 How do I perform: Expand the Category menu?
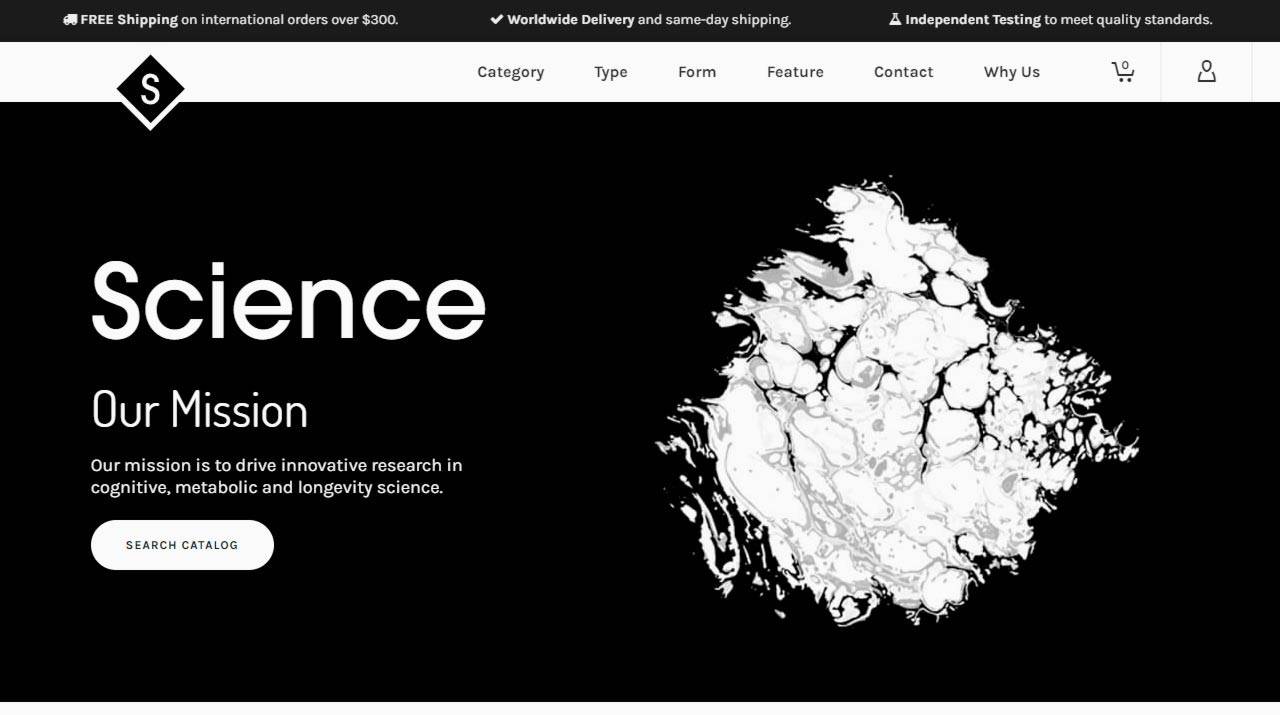[510, 72]
